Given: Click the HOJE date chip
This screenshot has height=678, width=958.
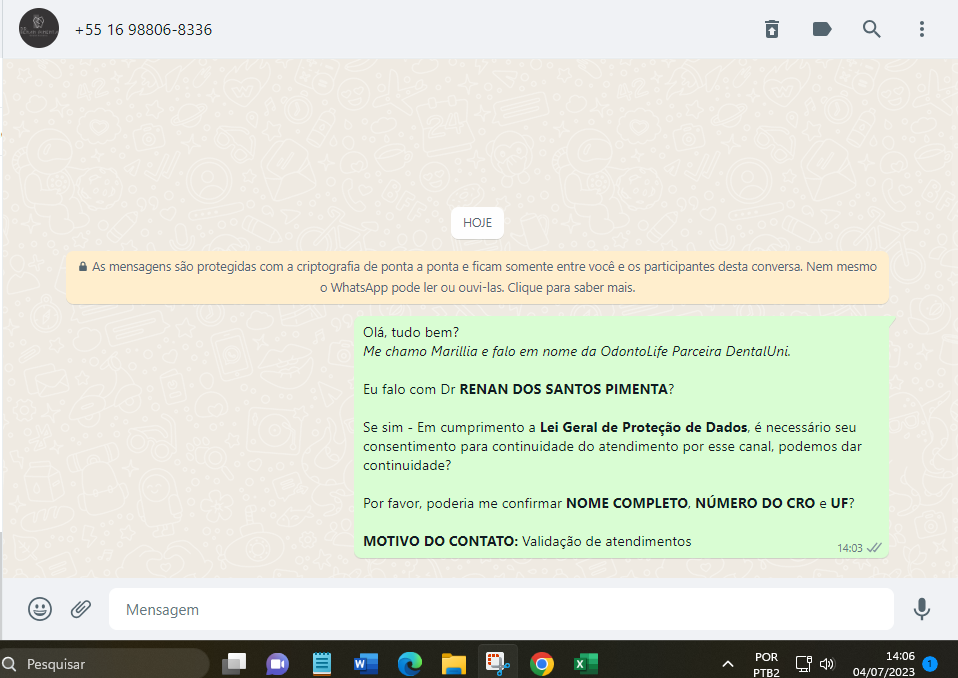Looking at the screenshot, I should (477, 223).
